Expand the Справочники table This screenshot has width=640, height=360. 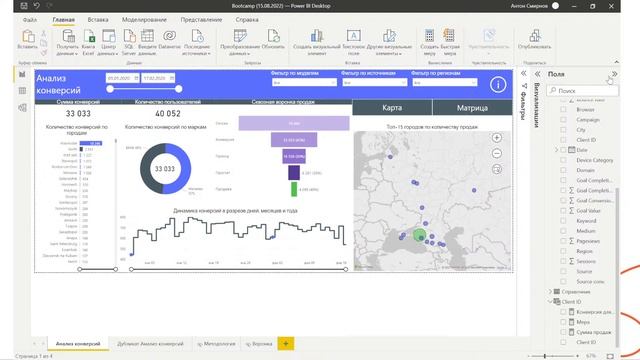550,291
